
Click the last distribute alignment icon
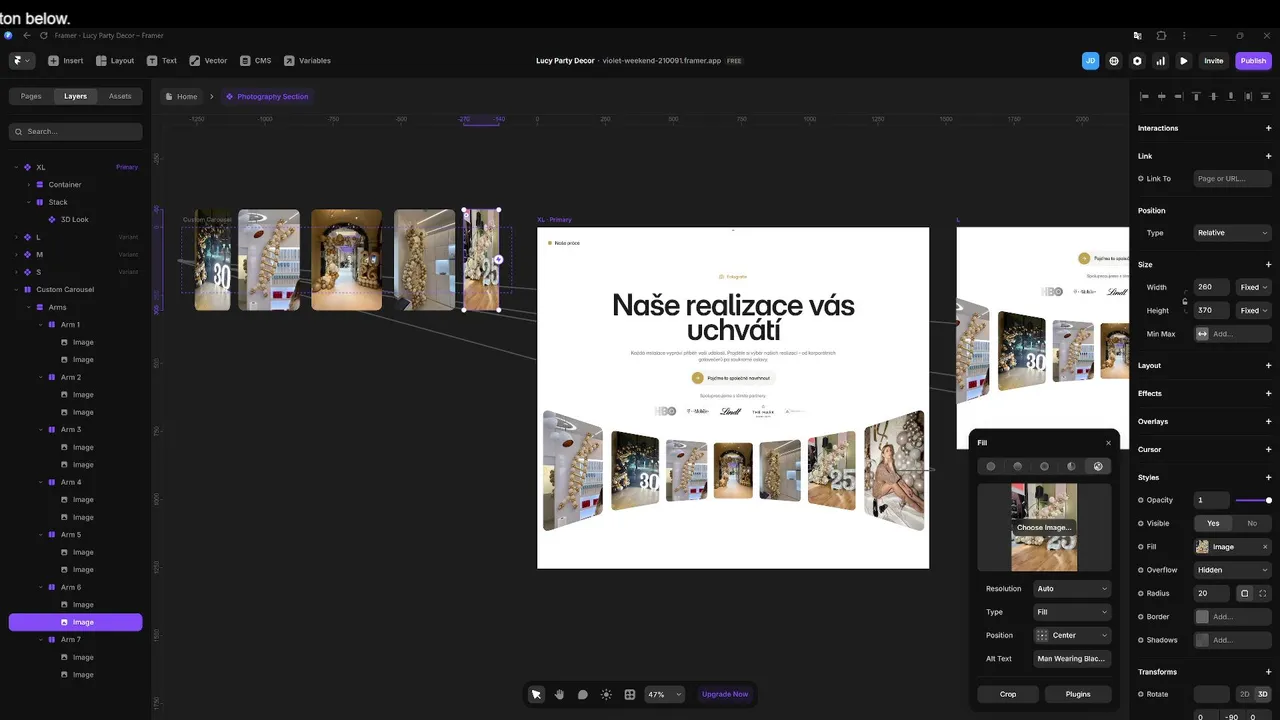coord(1265,96)
